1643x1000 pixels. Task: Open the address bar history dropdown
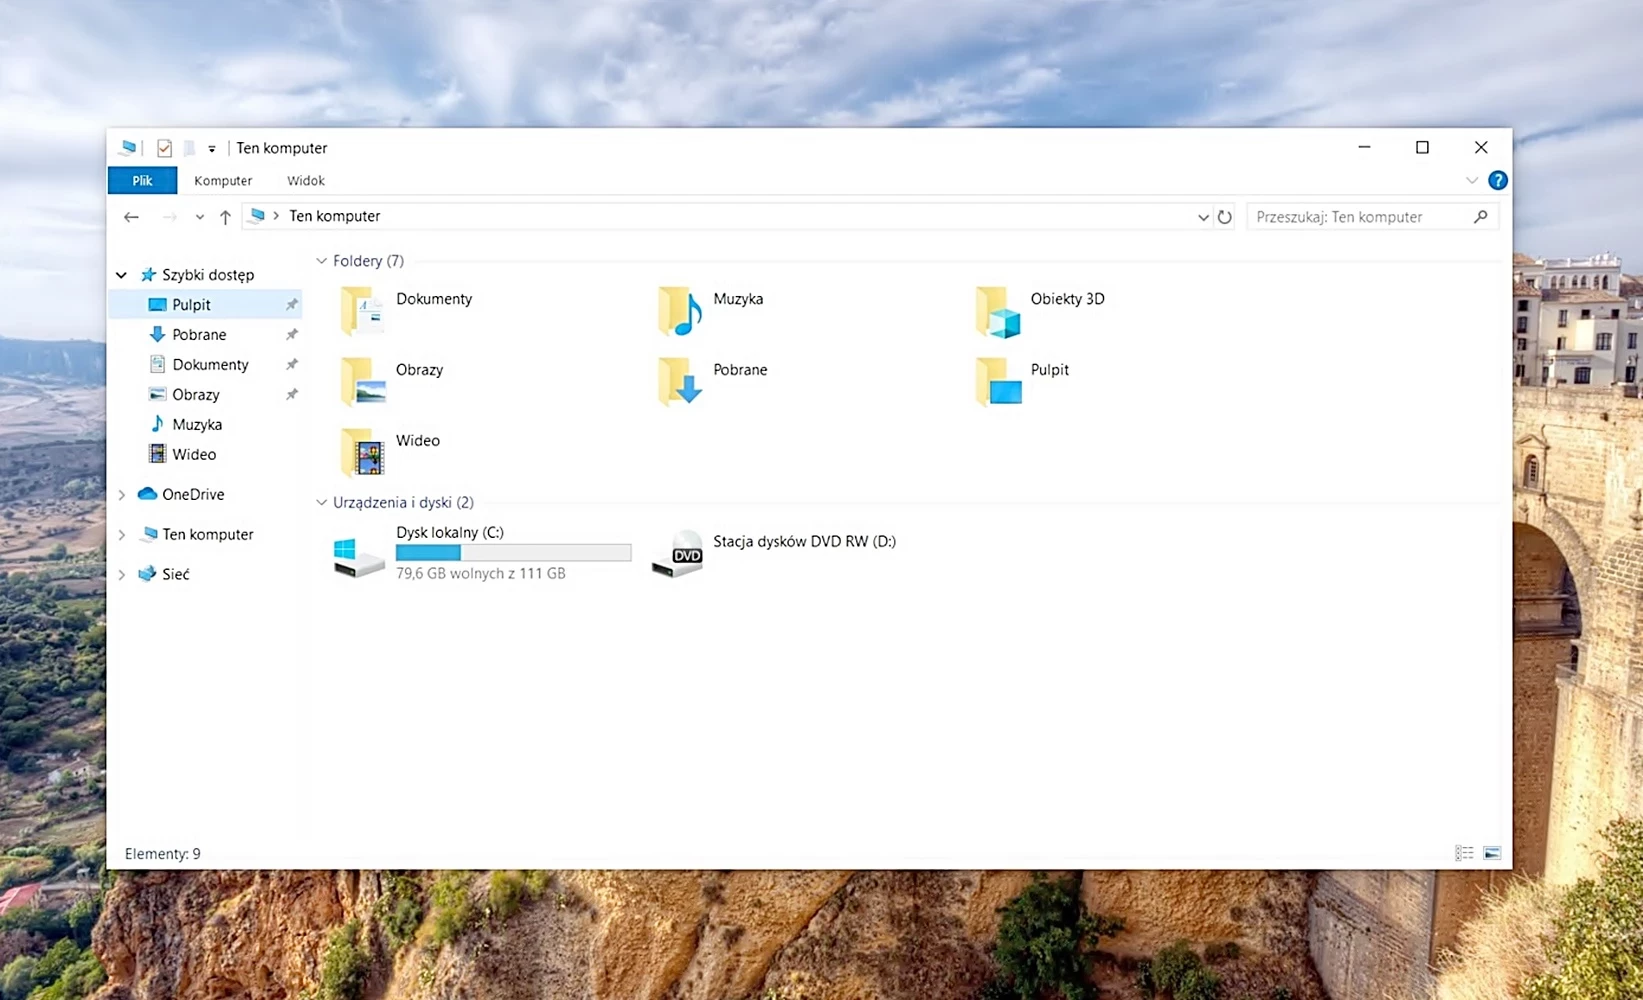tap(1203, 217)
